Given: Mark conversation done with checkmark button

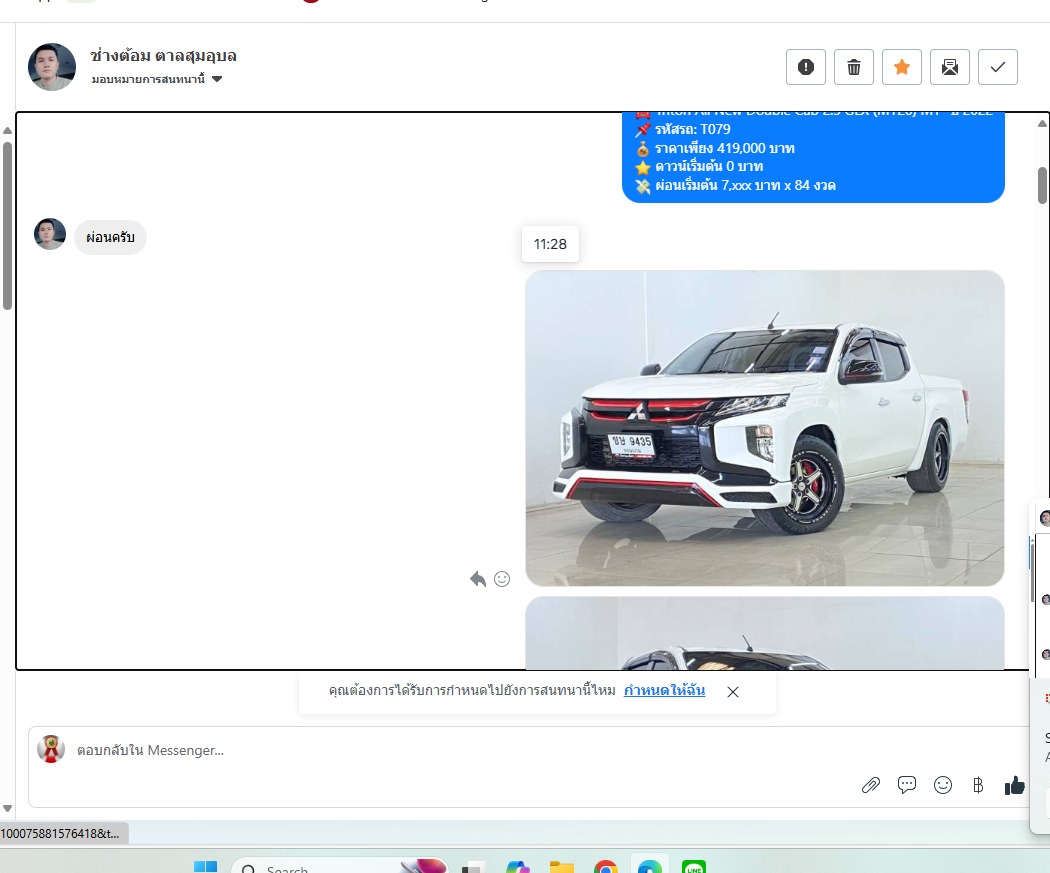Looking at the screenshot, I should pyautogui.click(x=998, y=67).
